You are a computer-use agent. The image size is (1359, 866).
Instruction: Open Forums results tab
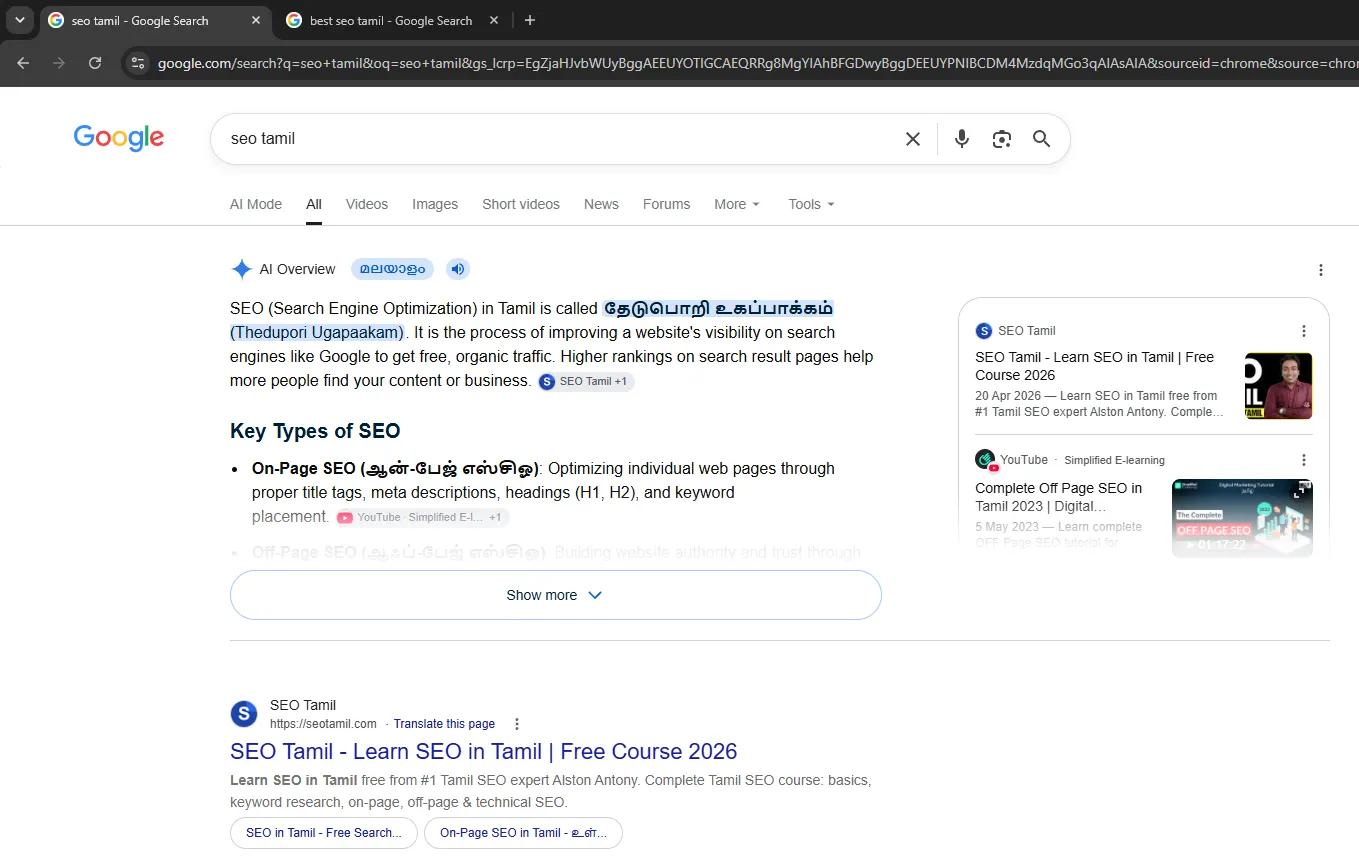pyautogui.click(x=667, y=204)
